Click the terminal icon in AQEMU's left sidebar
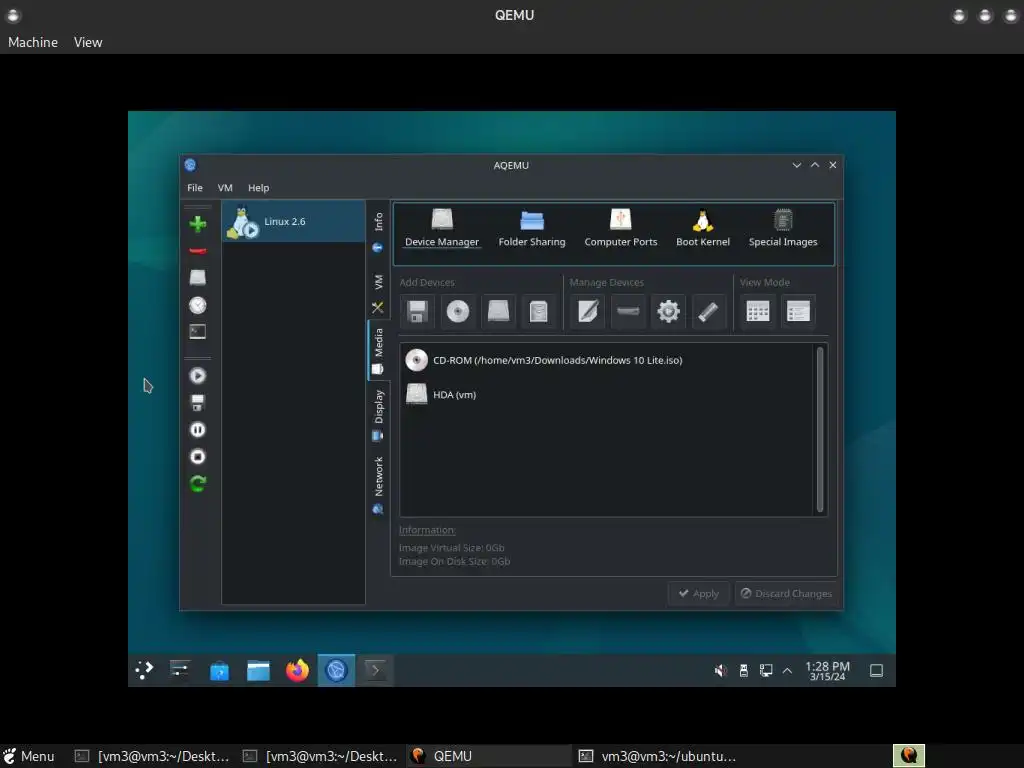1024x768 pixels. click(x=197, y=332)
